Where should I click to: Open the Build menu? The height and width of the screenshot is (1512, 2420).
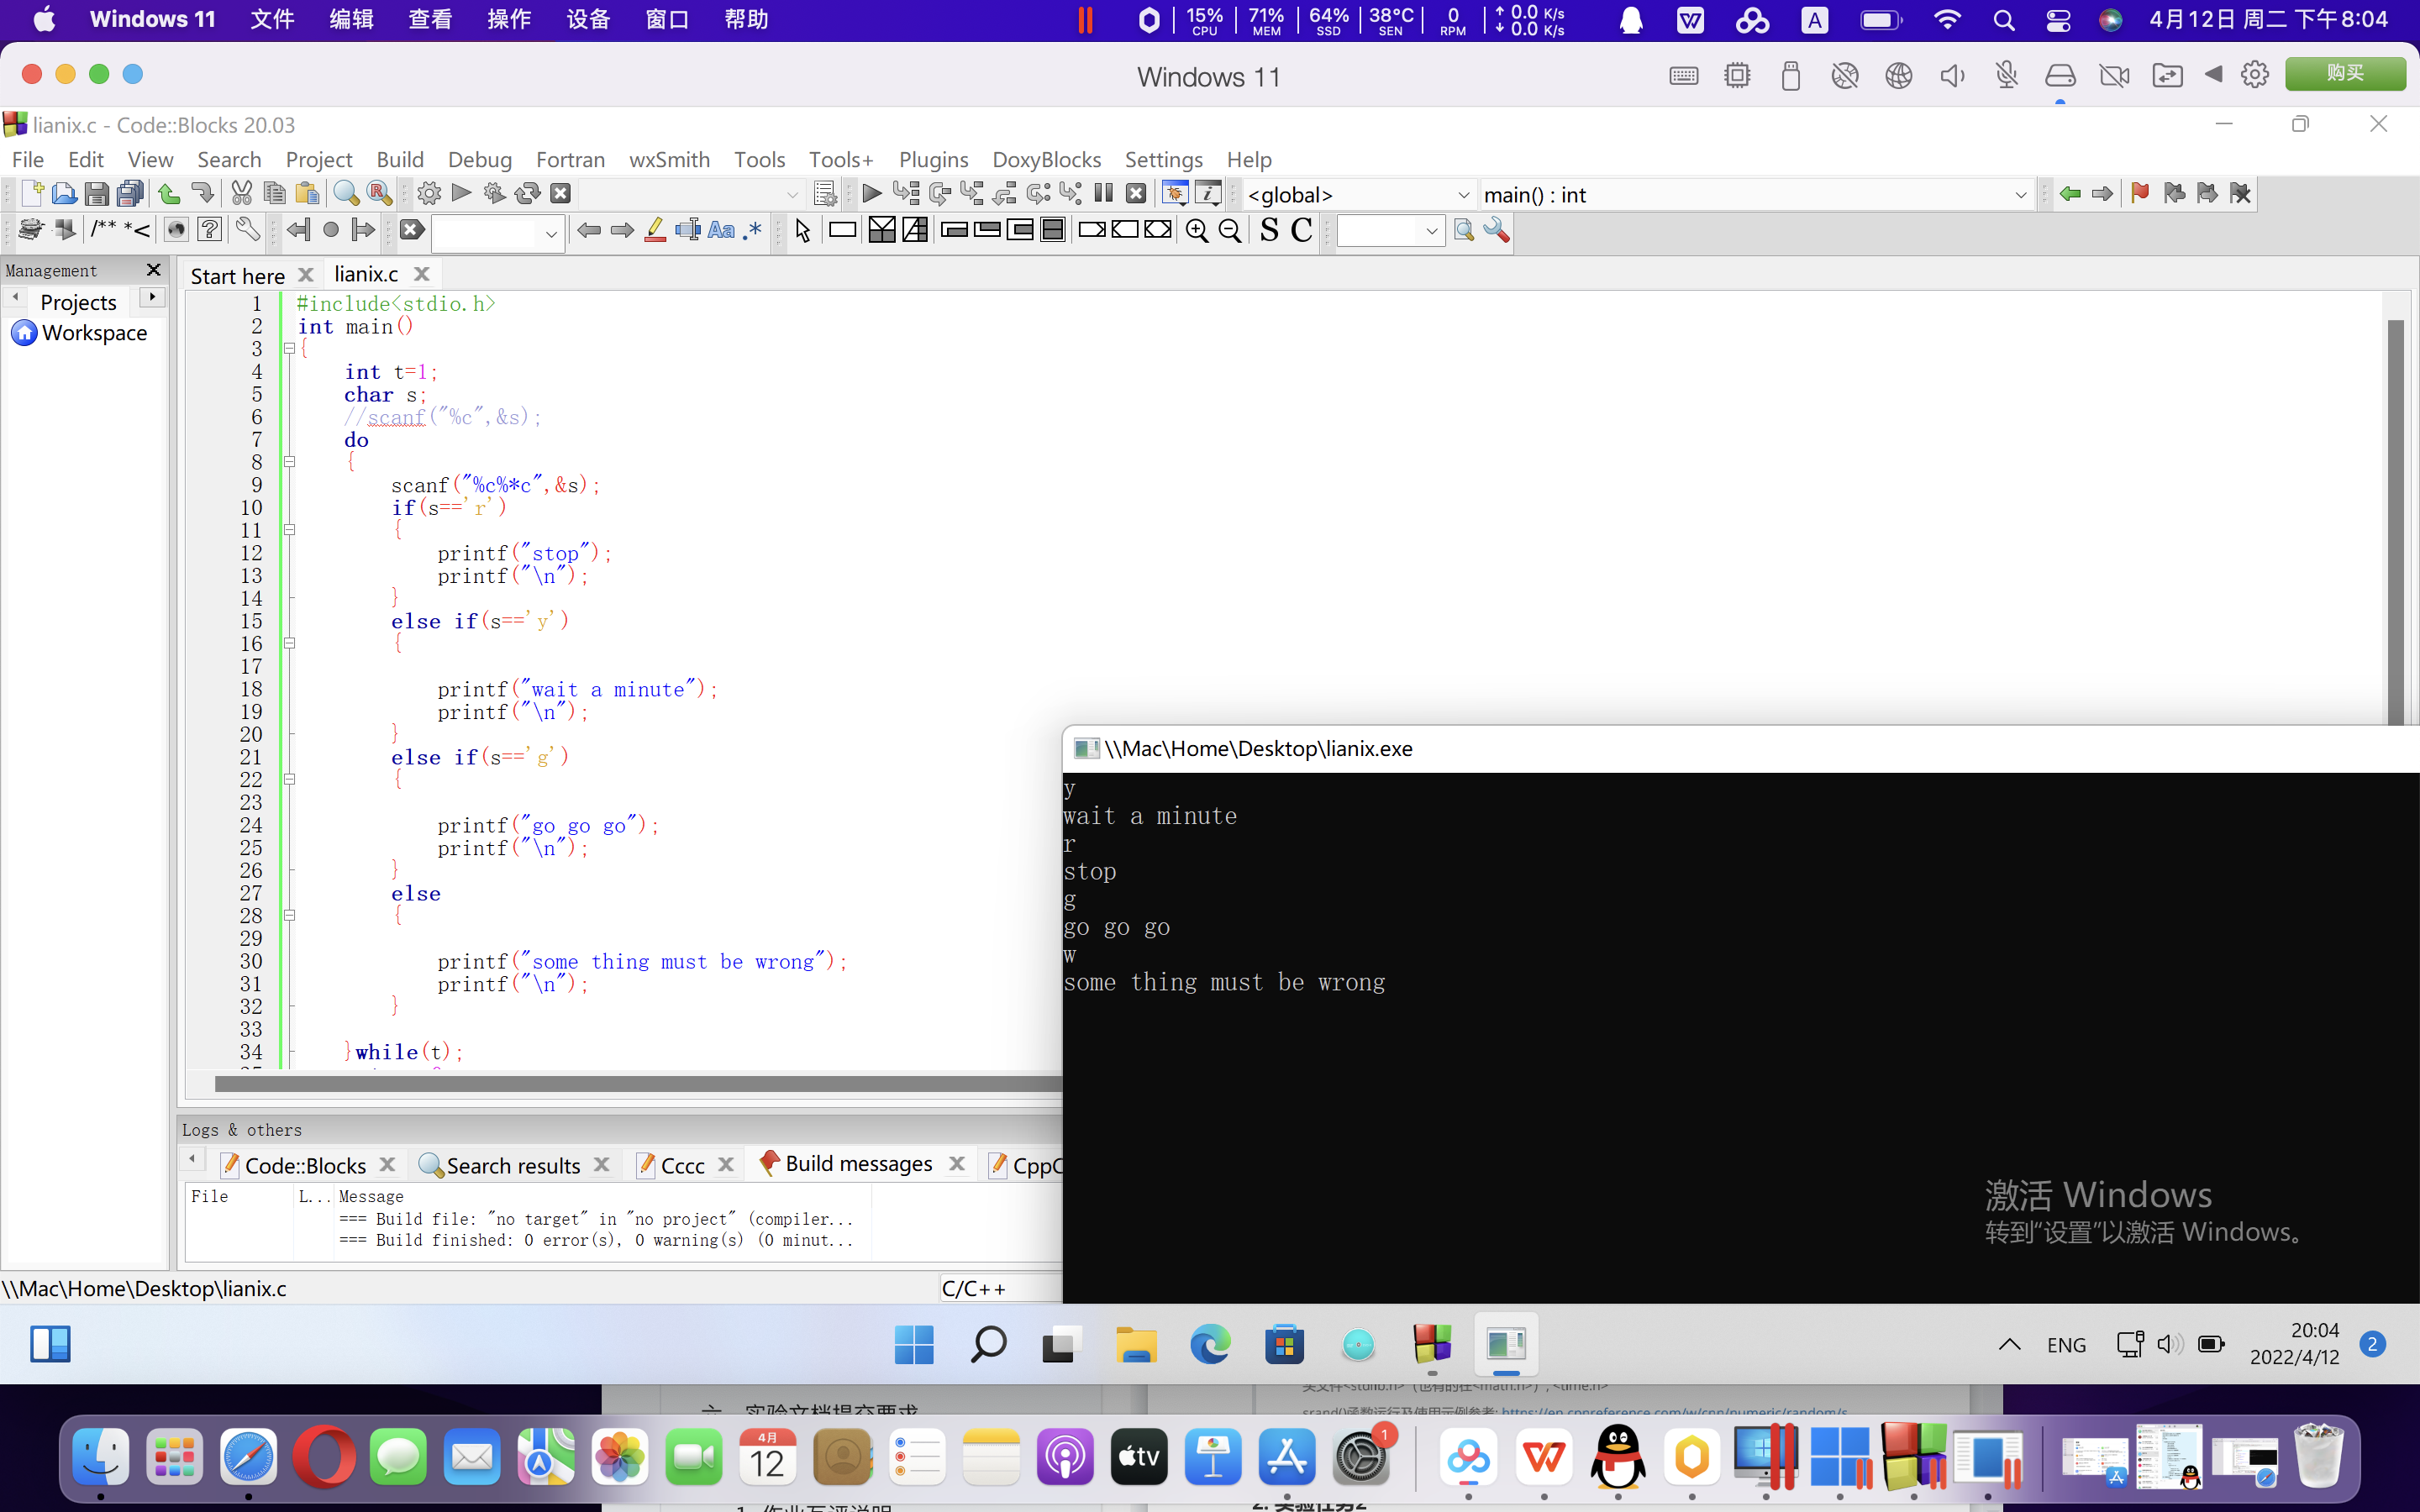[x=400, y=160]
